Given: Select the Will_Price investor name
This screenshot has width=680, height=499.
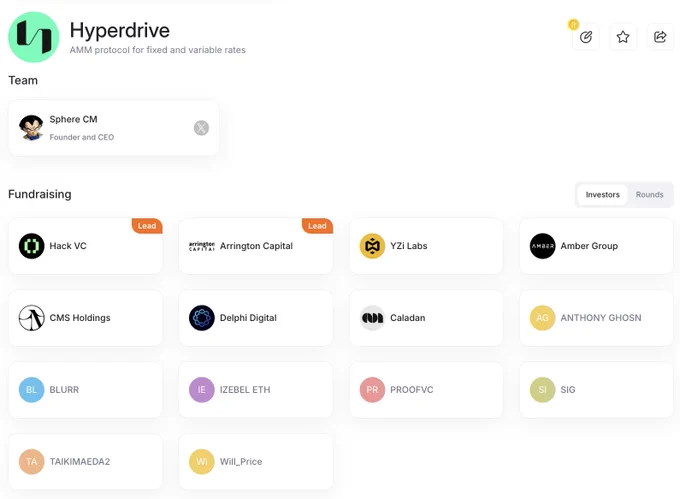Looking at the screenshot, I should [x=241, y=462].
